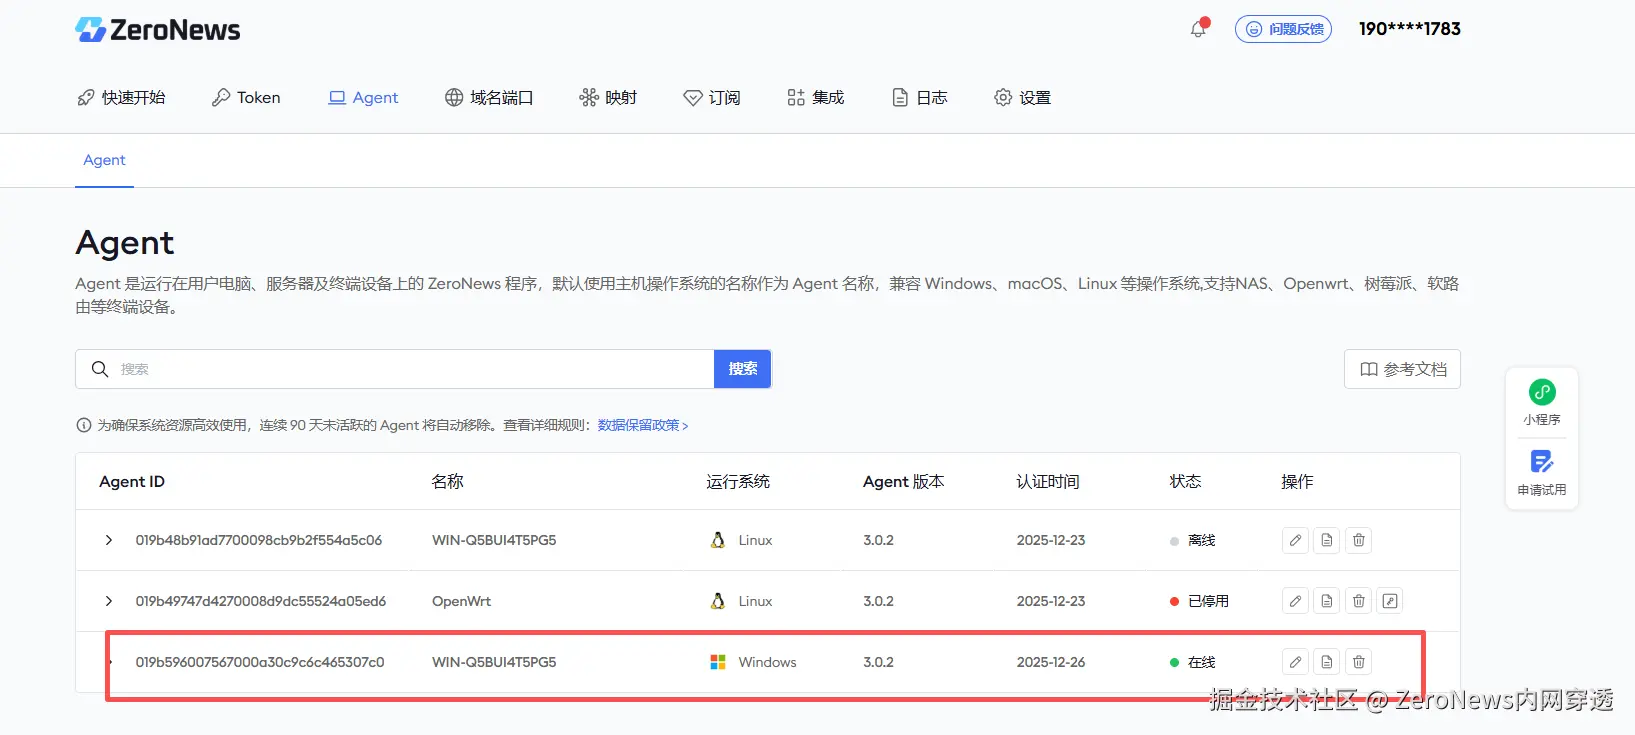This screenshot has width=1635, height=735.
Task: Click 认证时间 column header
Action: tap(1048, 481)
